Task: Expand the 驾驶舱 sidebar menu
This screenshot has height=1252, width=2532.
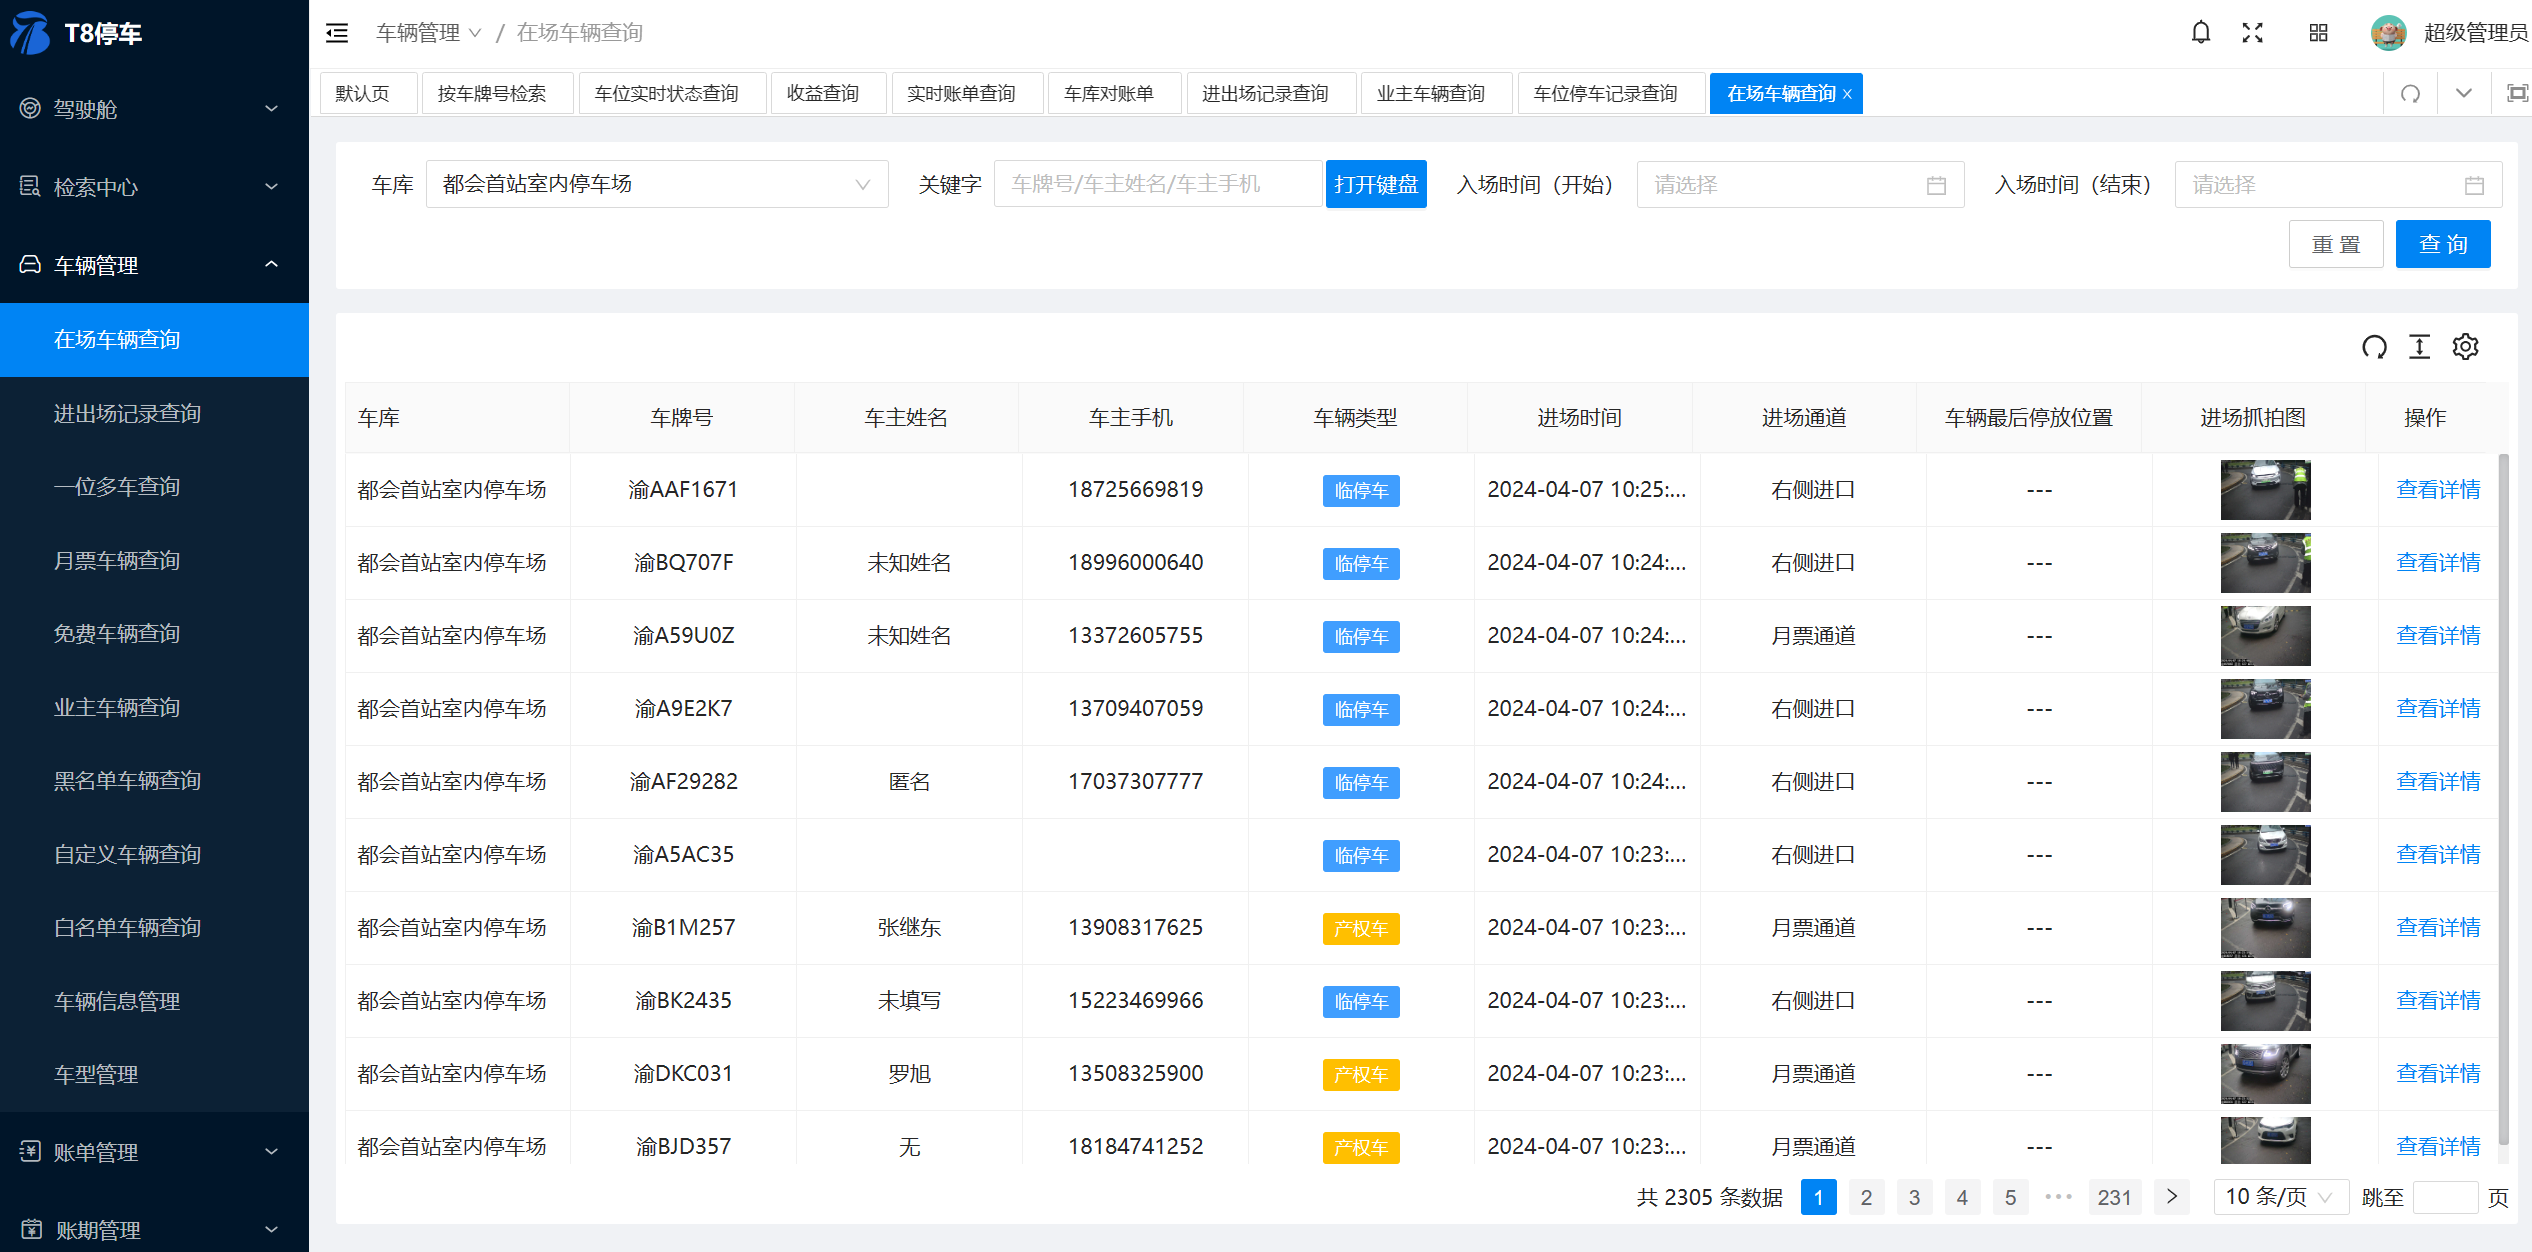Action: [x=154, y=109]
